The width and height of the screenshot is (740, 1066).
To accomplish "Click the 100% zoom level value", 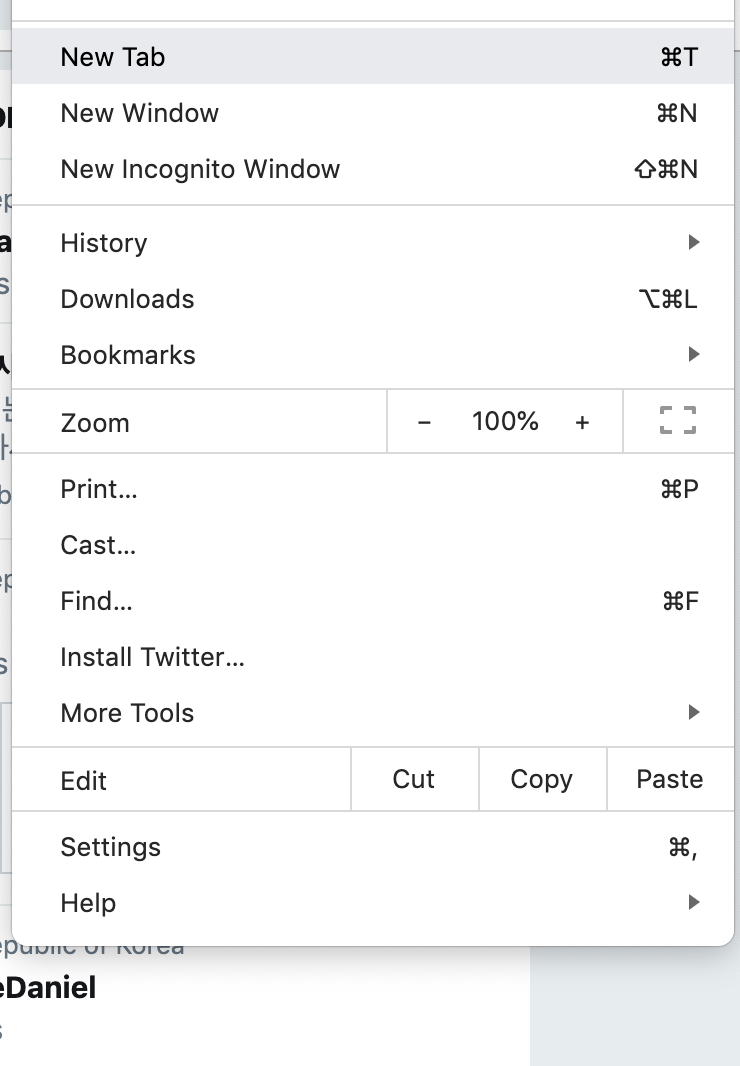I will [x=505, y=422].
